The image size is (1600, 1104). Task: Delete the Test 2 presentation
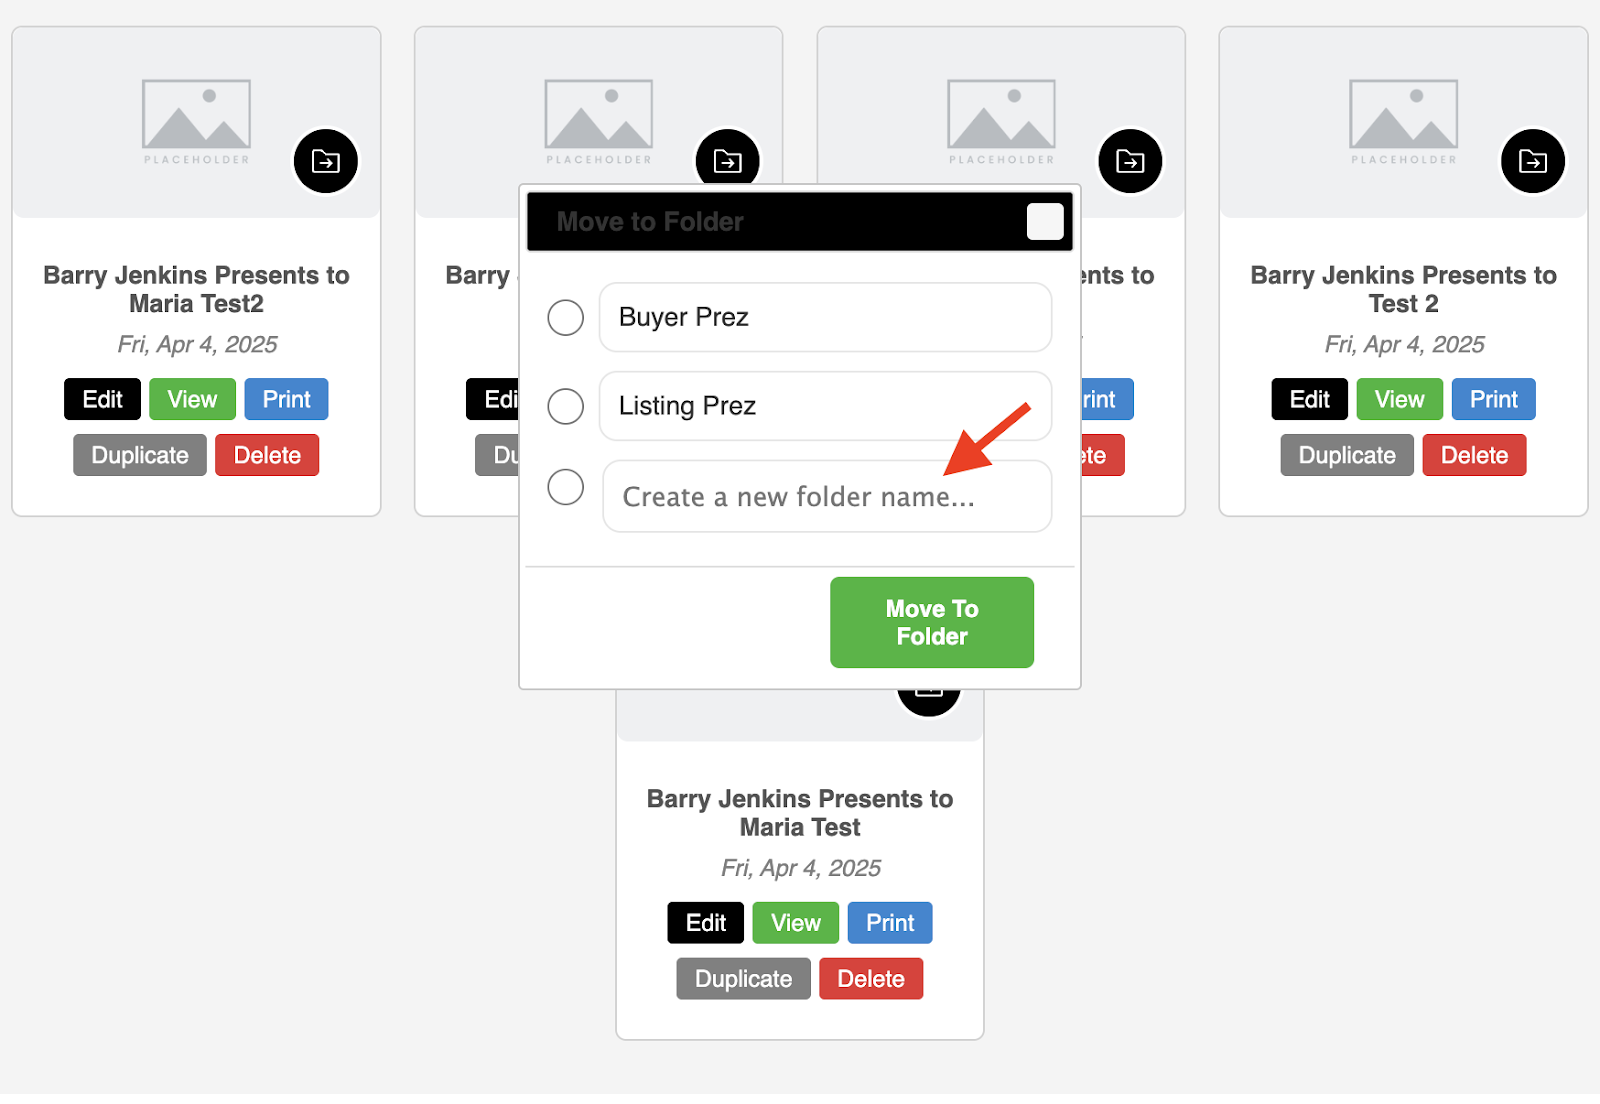(1474, 455)
